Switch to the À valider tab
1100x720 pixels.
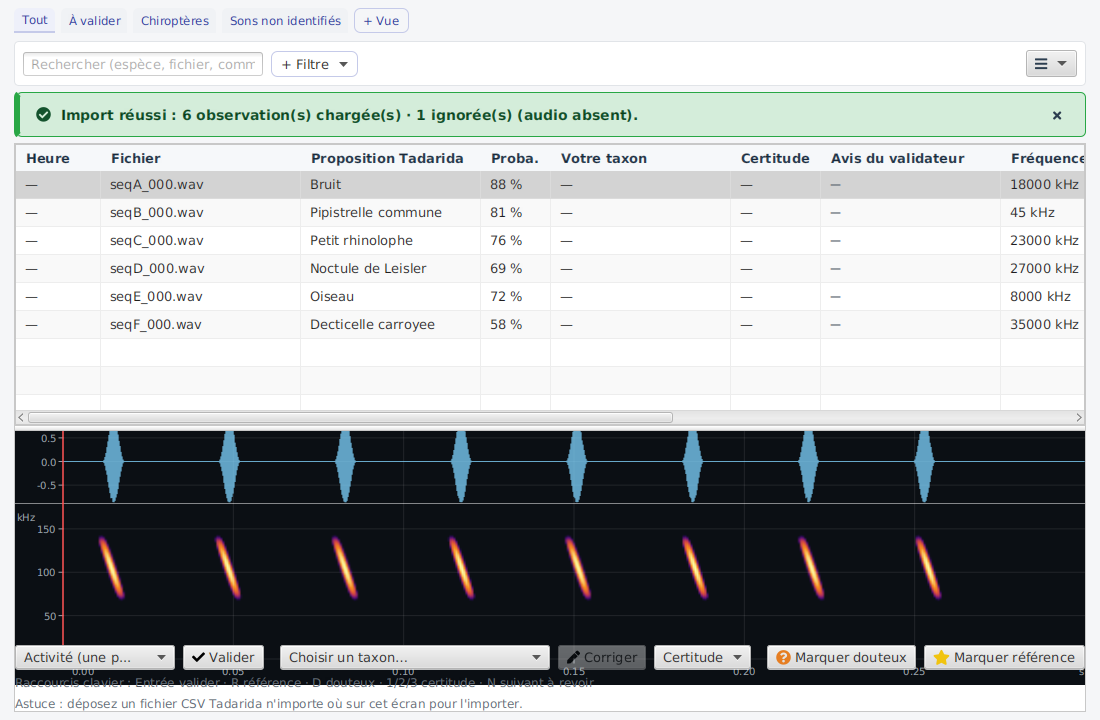[95, 21]
